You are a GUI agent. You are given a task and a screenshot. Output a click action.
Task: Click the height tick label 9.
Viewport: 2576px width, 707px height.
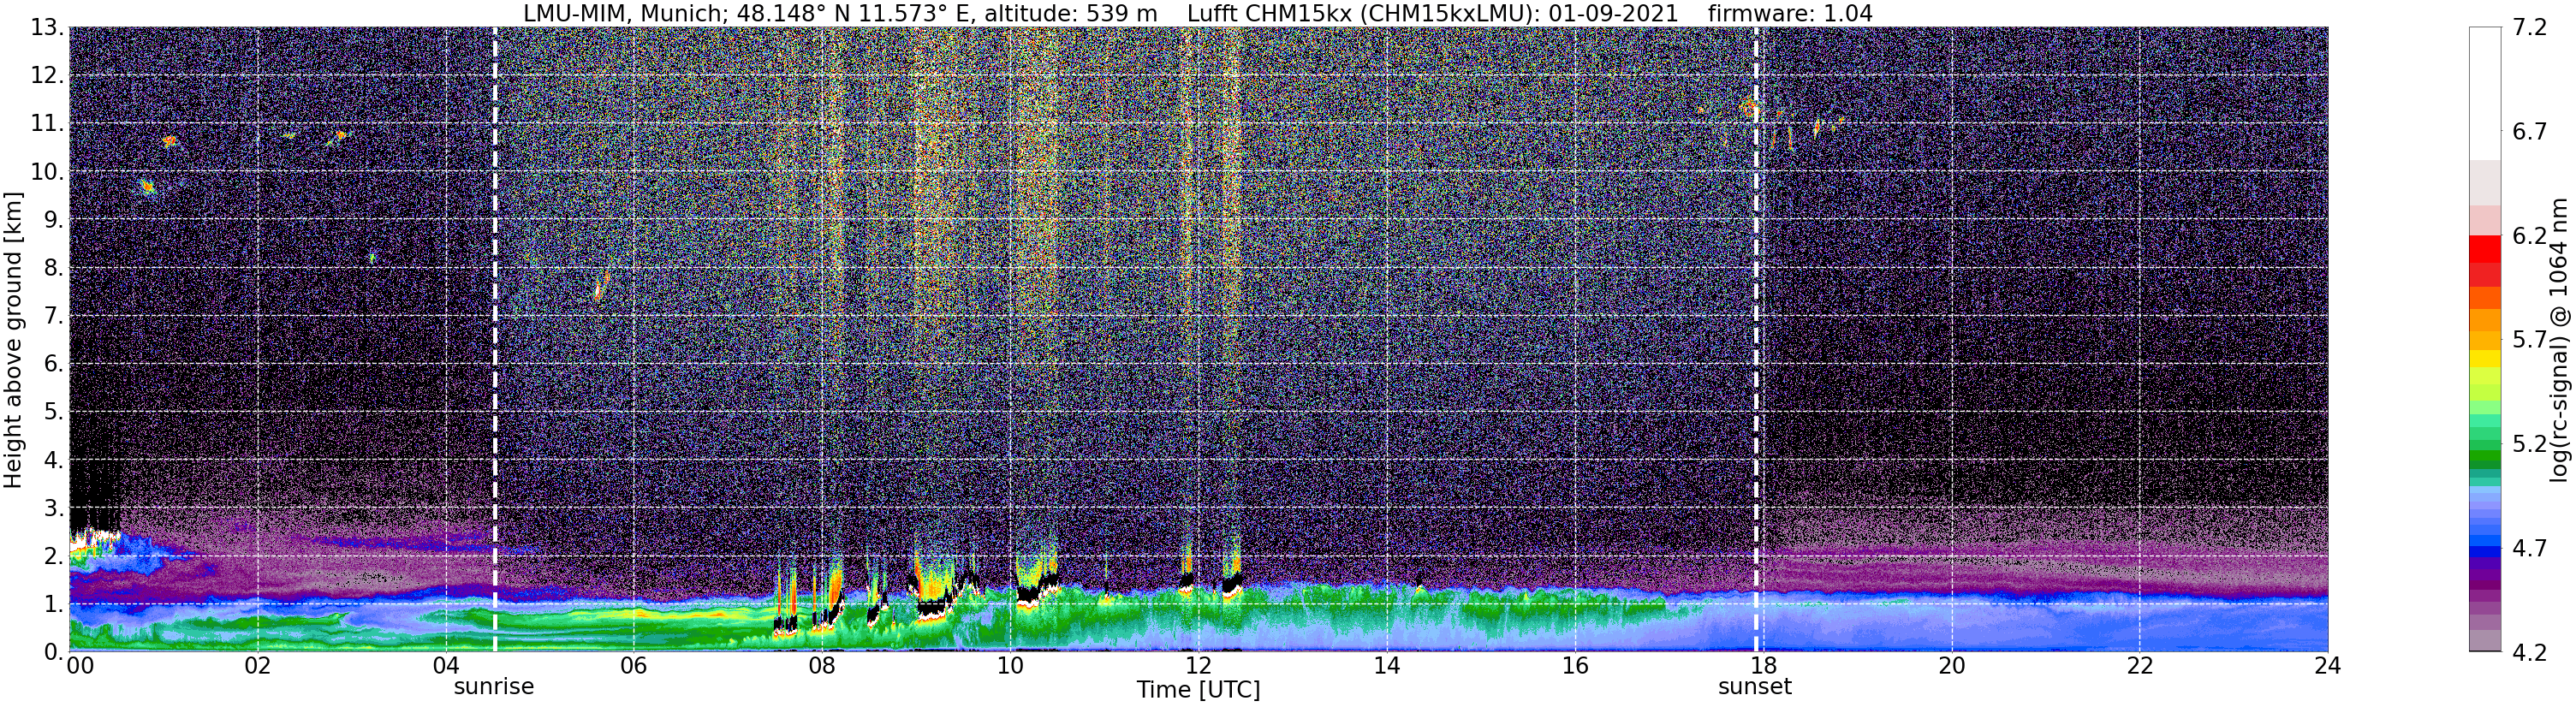point(55,220)
